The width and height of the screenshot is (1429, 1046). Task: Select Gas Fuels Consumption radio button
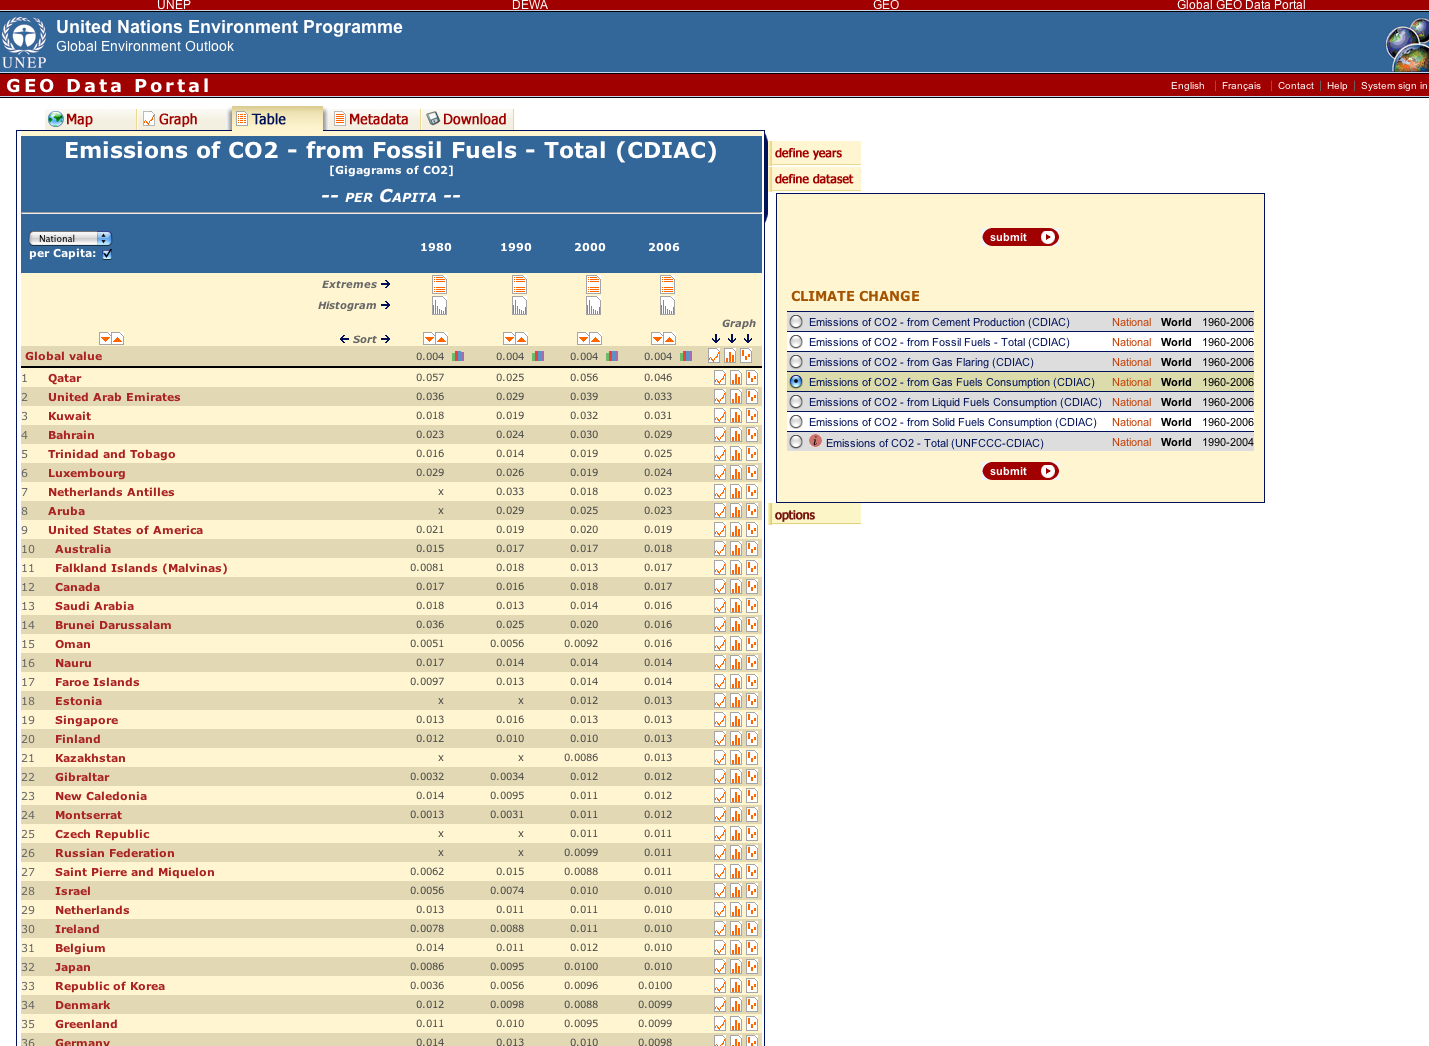pos(796,382)
